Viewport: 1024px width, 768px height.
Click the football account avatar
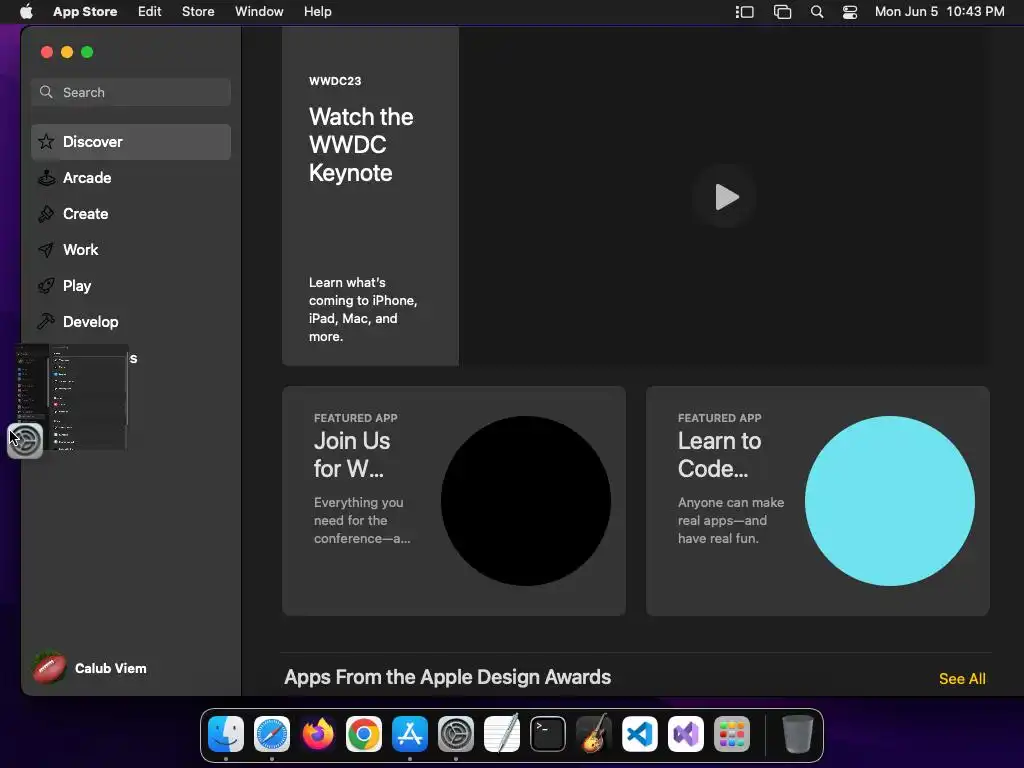[x=50, y=668]
